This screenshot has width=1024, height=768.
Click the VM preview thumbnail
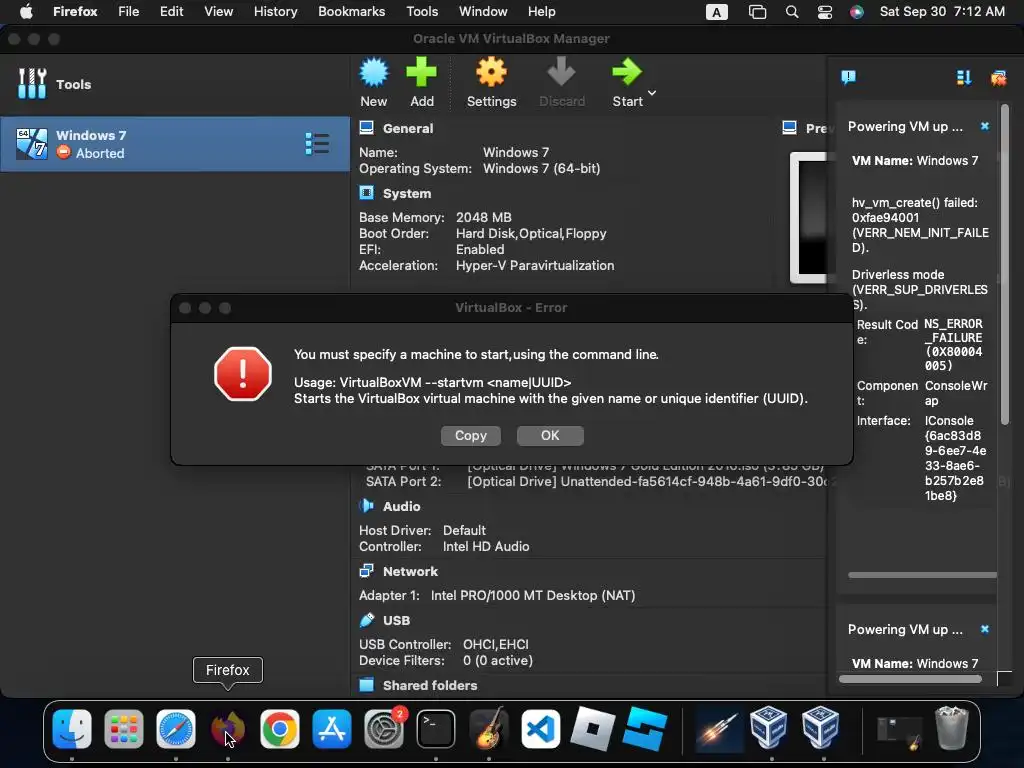click(810, 217)
